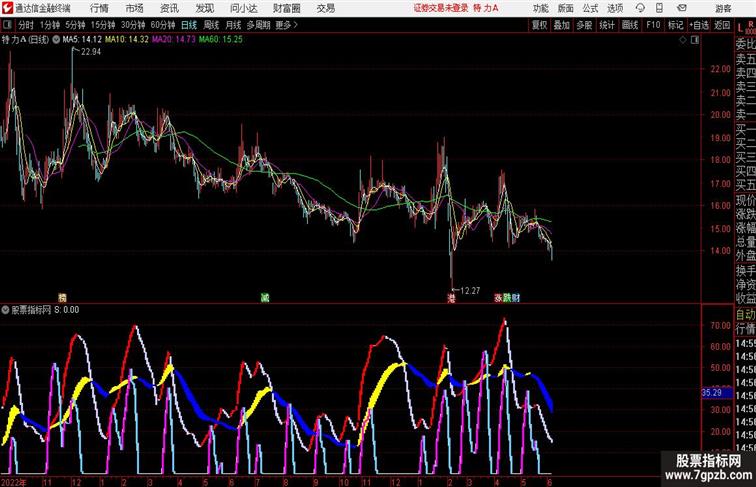Click the 财 event marker below the chart
The image size is (756, 487).
pos(516,298)
